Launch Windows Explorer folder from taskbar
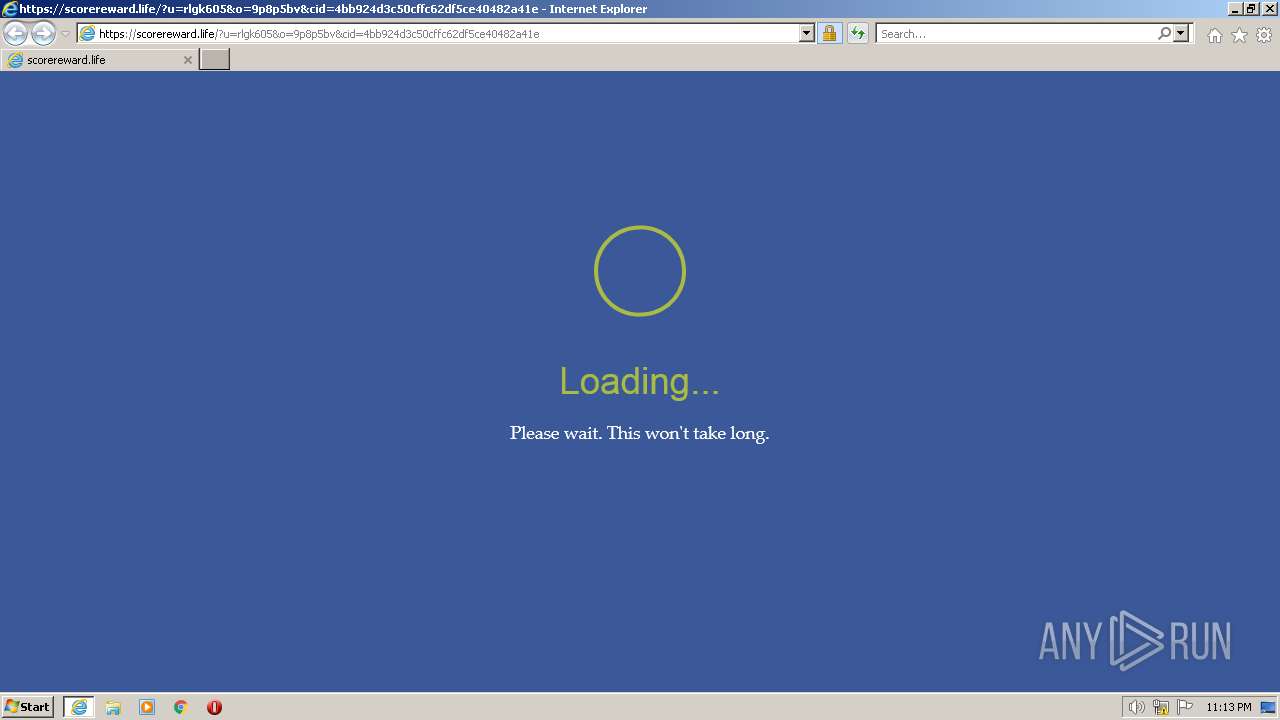1280x720 pixels. point(113,707)
